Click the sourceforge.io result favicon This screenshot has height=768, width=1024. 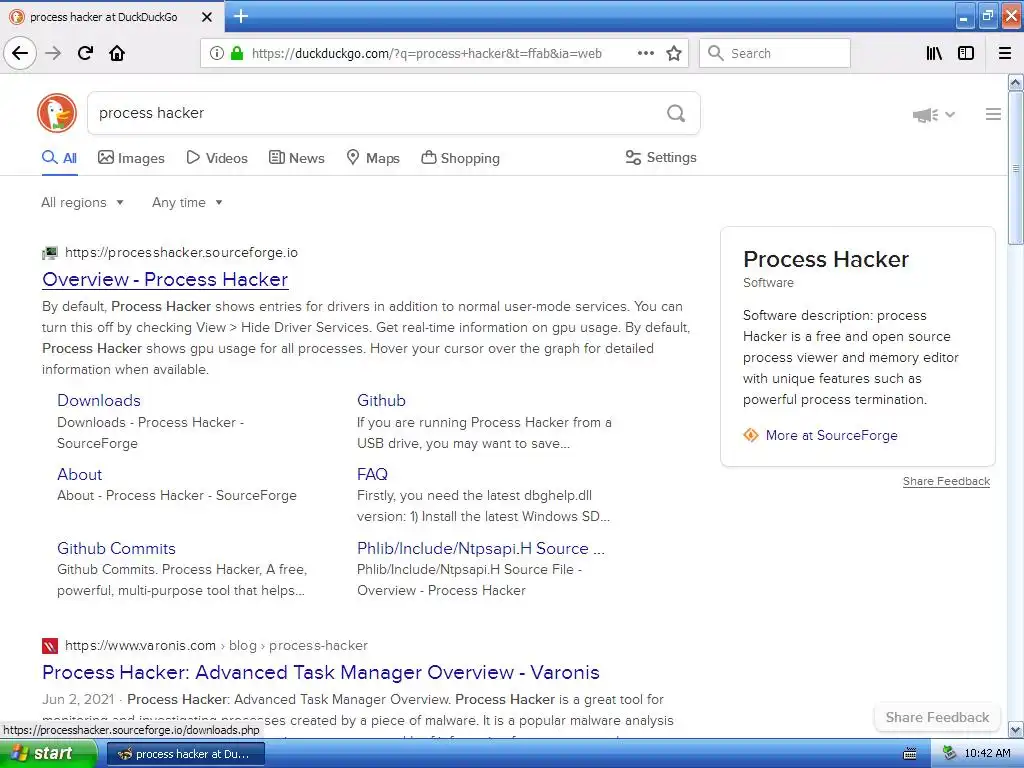(50, 253)
